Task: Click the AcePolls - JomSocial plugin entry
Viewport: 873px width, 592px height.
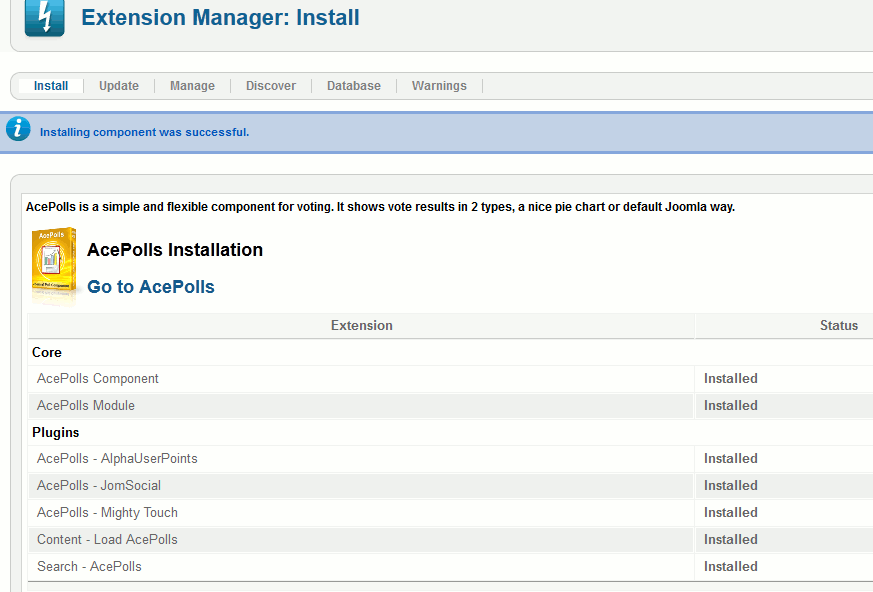Action: [x=99, y=486]
